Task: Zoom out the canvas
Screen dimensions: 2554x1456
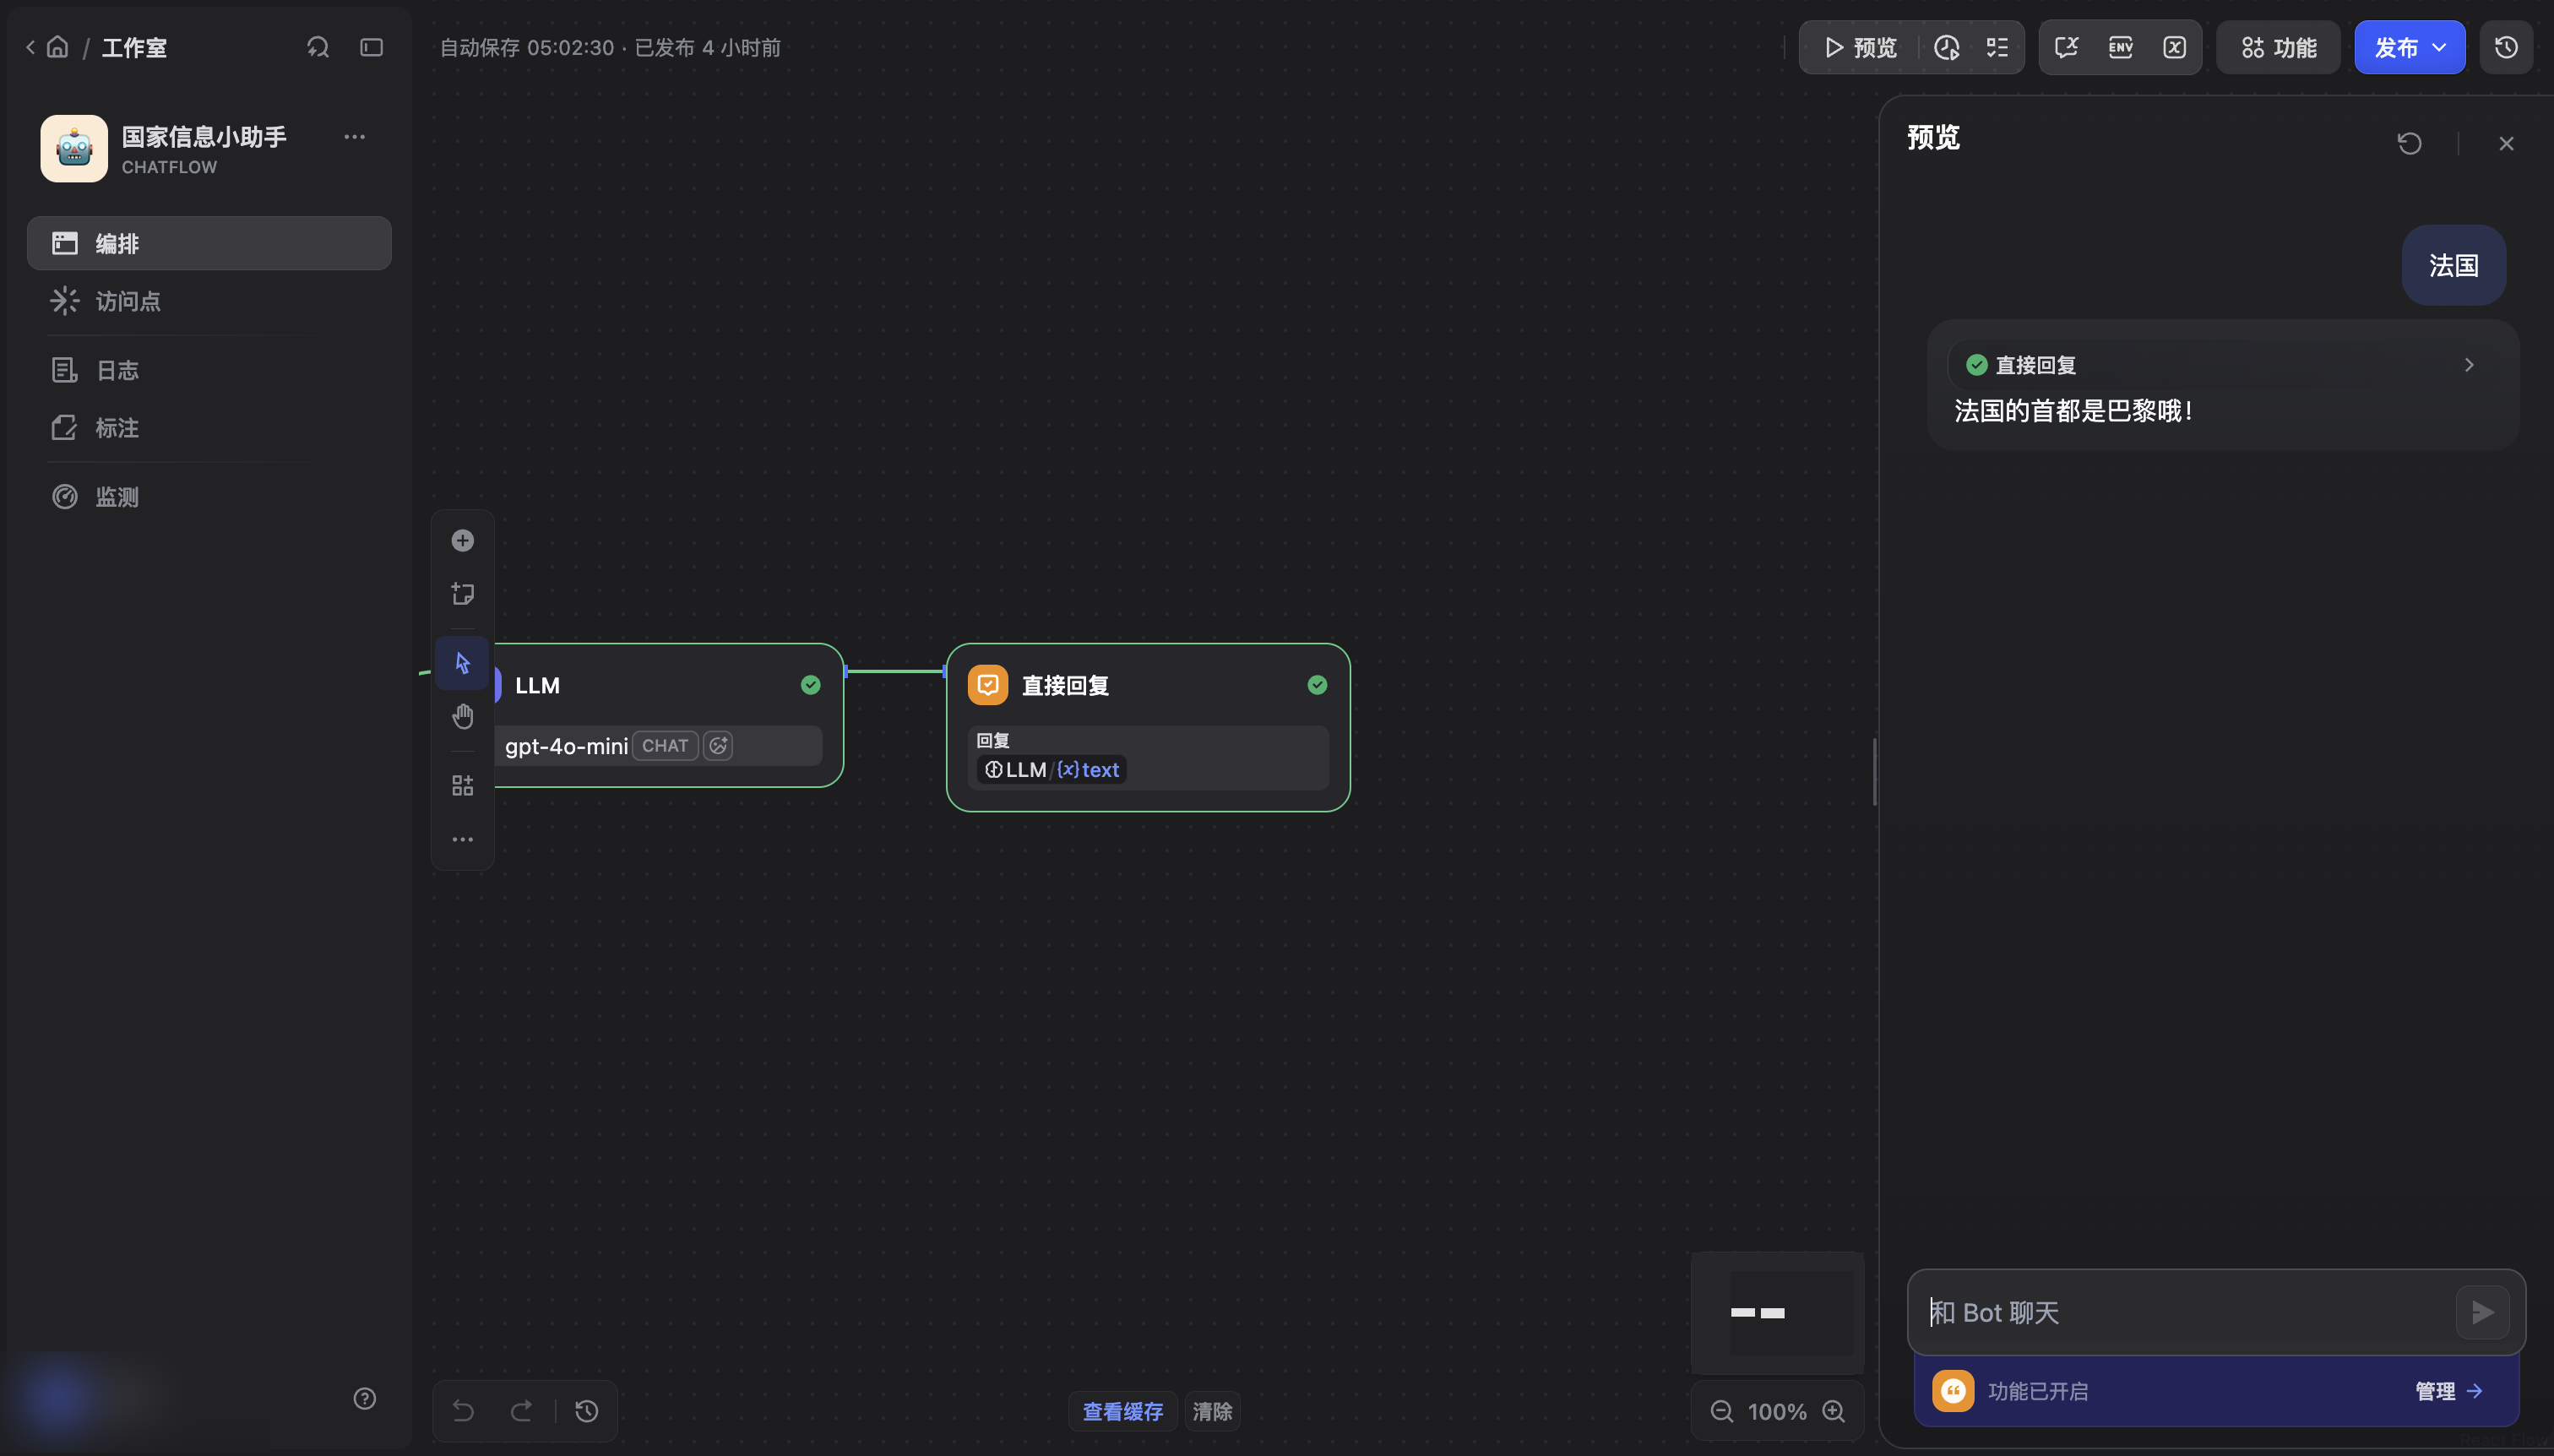Action: coord(1721,1411)
